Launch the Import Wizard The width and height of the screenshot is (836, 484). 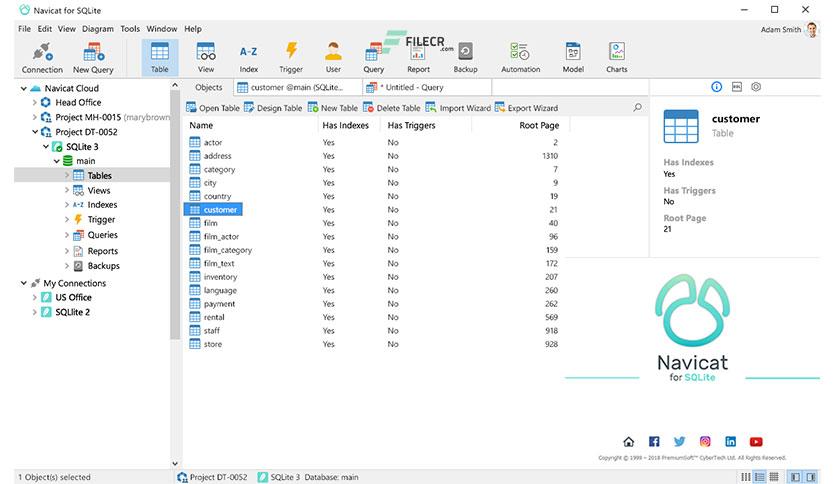[458, 108]
